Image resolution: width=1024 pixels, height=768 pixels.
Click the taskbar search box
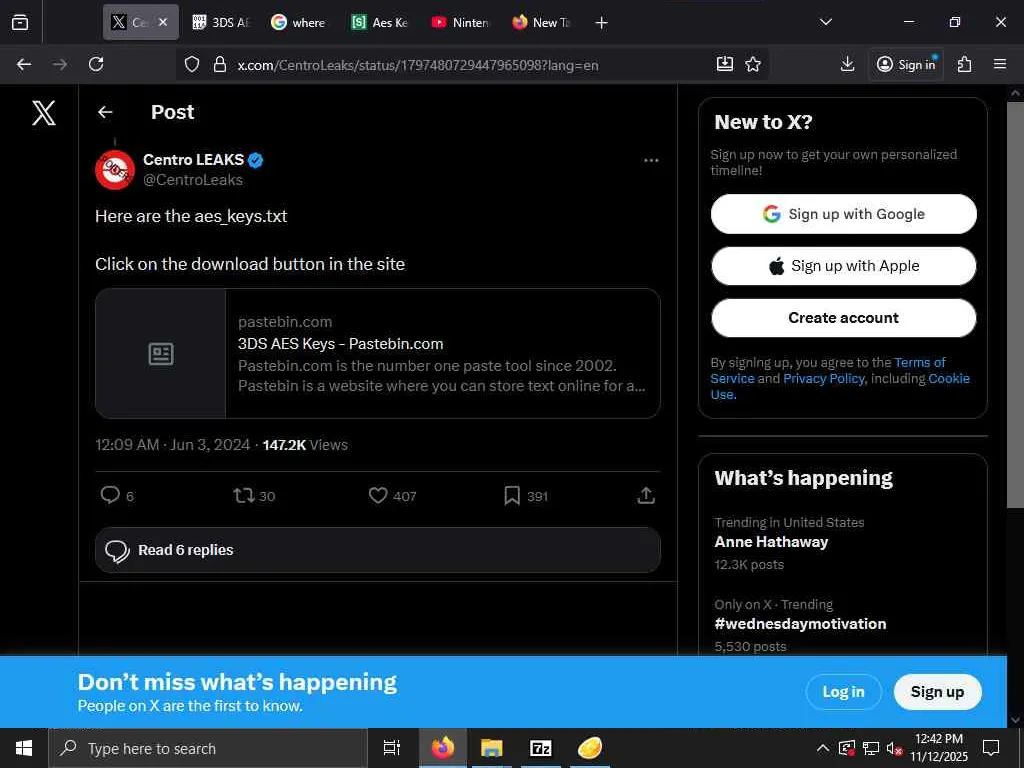208,748
